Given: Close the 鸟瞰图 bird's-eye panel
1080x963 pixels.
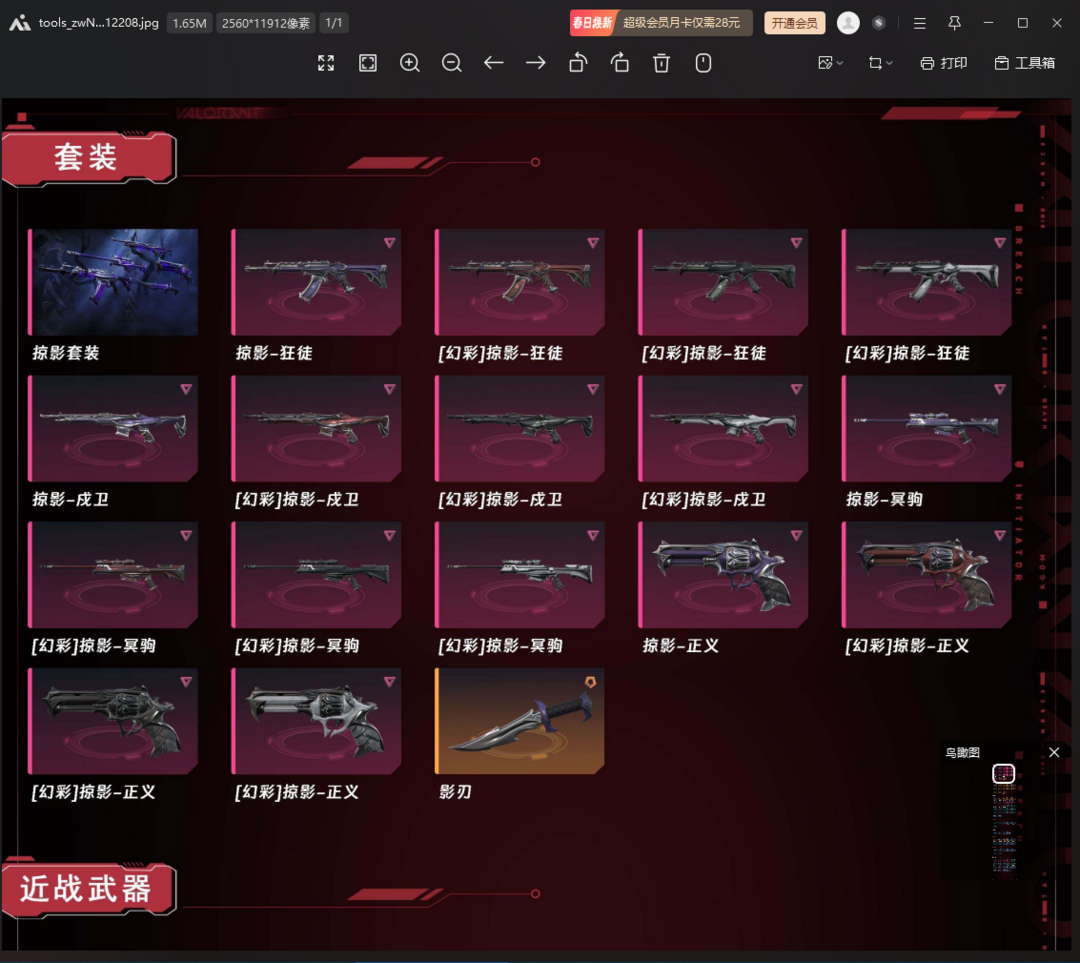Looking at the screenshot, I should tap(1054, 752).
